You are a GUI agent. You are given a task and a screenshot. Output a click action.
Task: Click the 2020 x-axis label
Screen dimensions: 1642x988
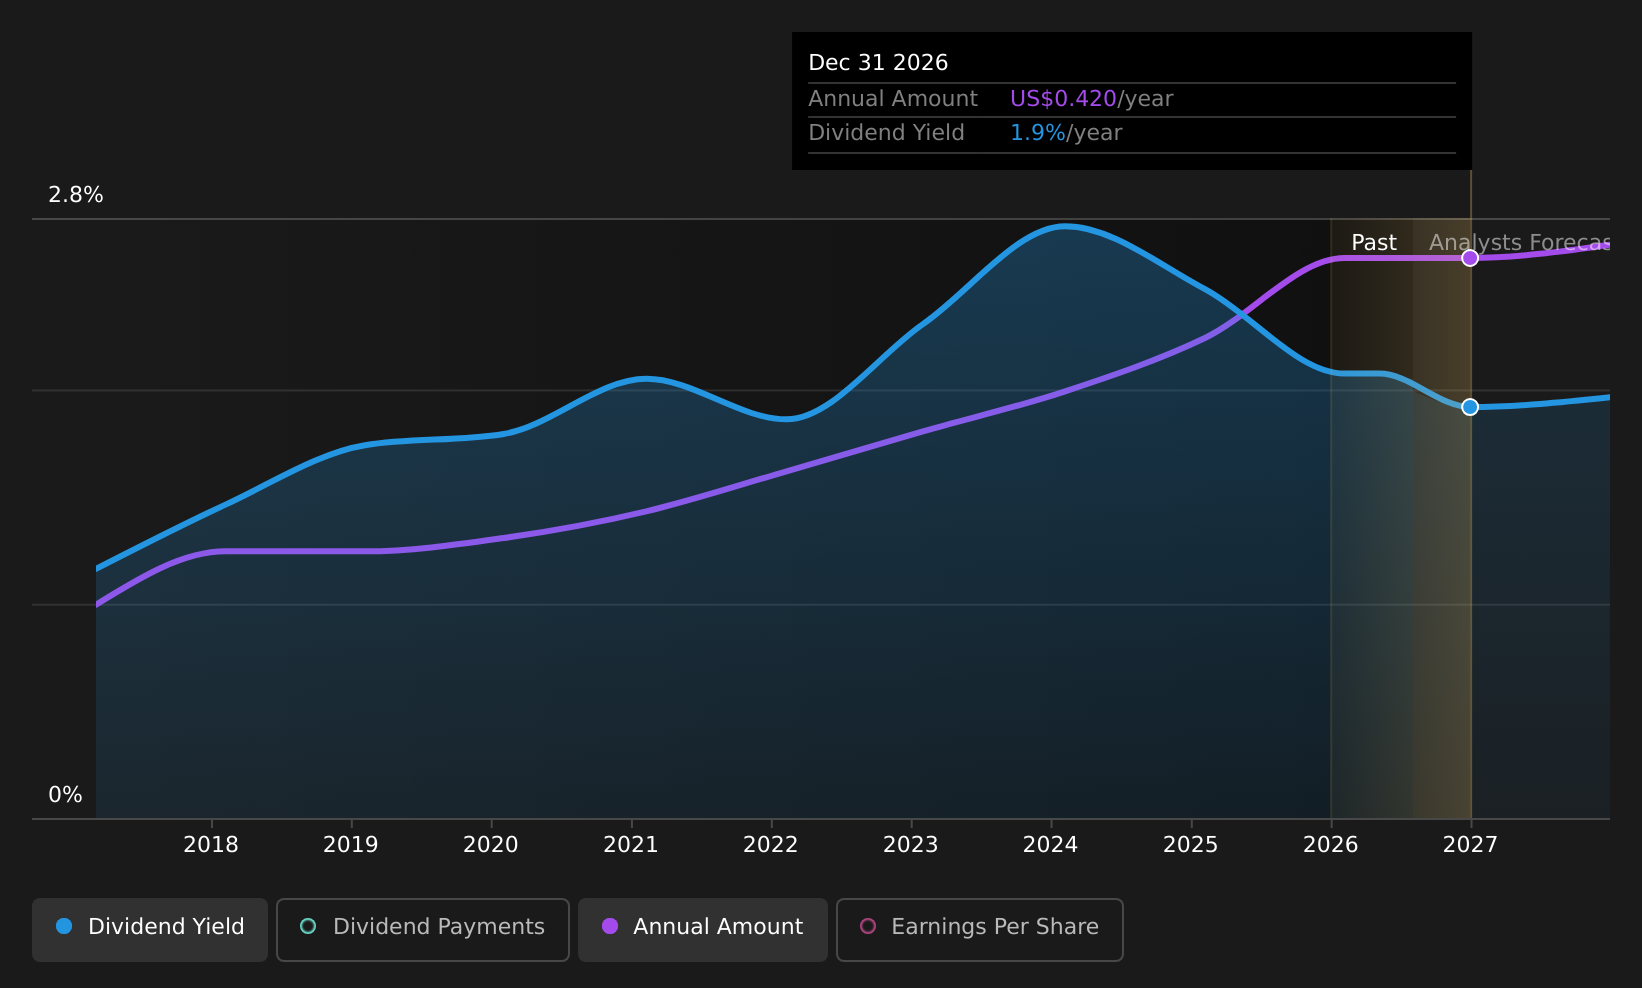coord(491,845)
